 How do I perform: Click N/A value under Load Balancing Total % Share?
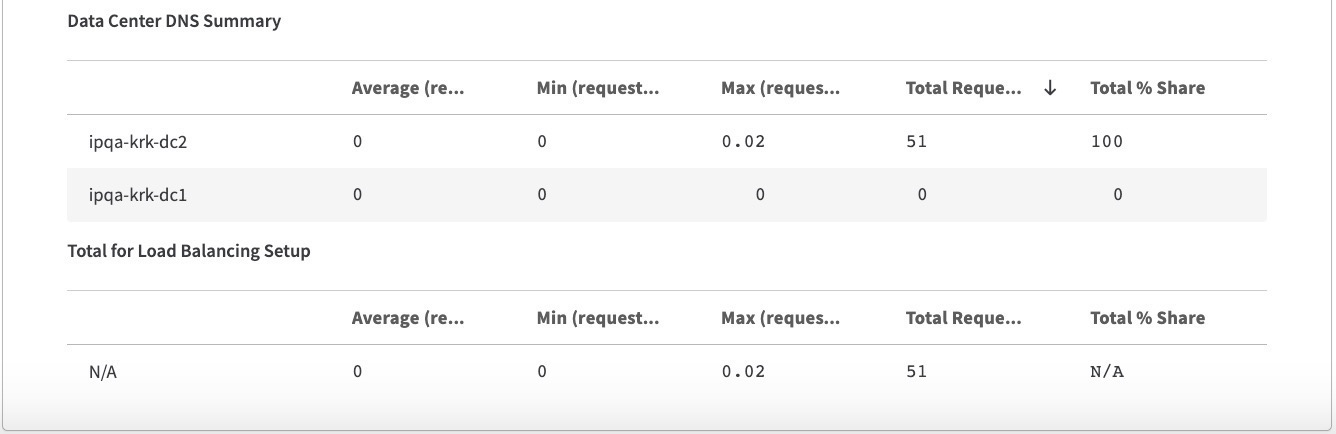[x=1107, y=372]
